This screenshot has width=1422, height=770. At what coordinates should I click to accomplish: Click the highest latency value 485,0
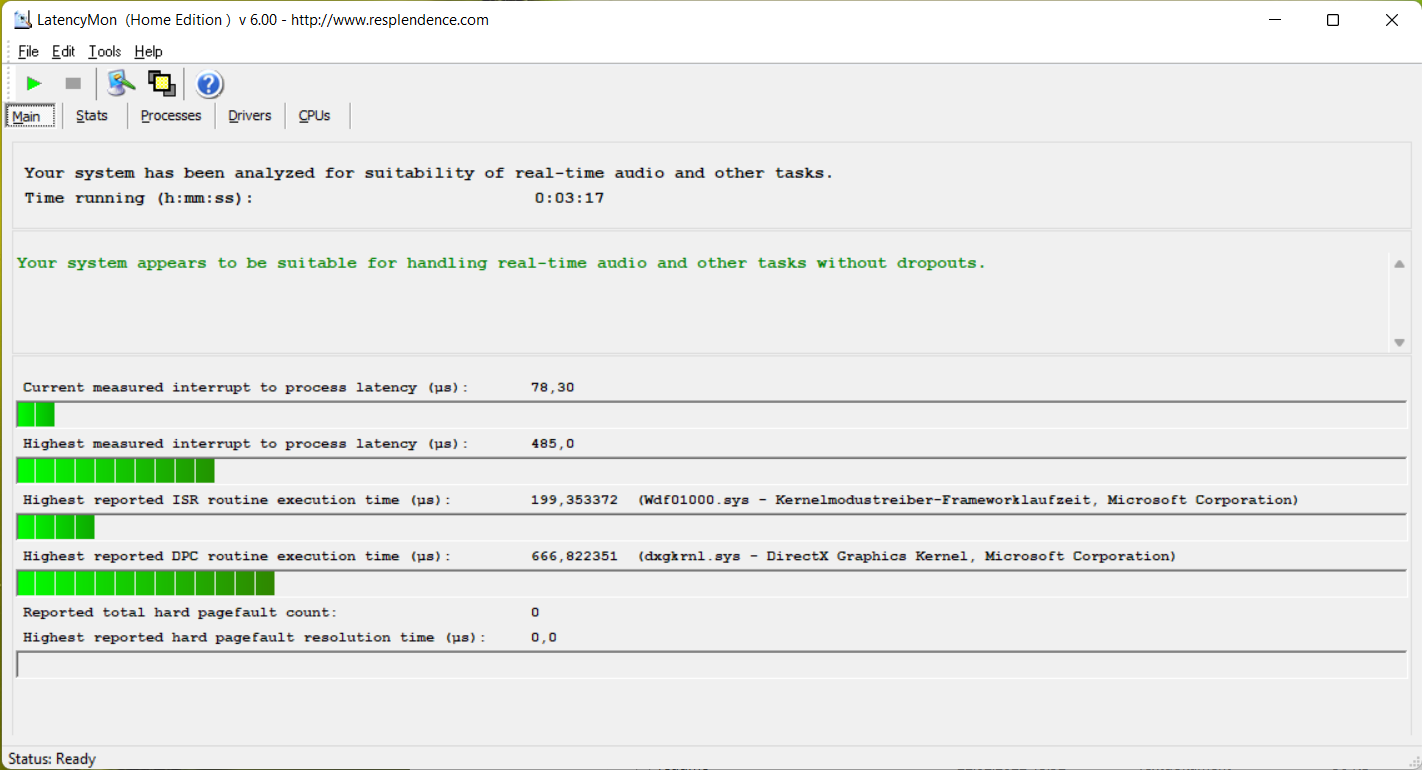coord(552,443)
